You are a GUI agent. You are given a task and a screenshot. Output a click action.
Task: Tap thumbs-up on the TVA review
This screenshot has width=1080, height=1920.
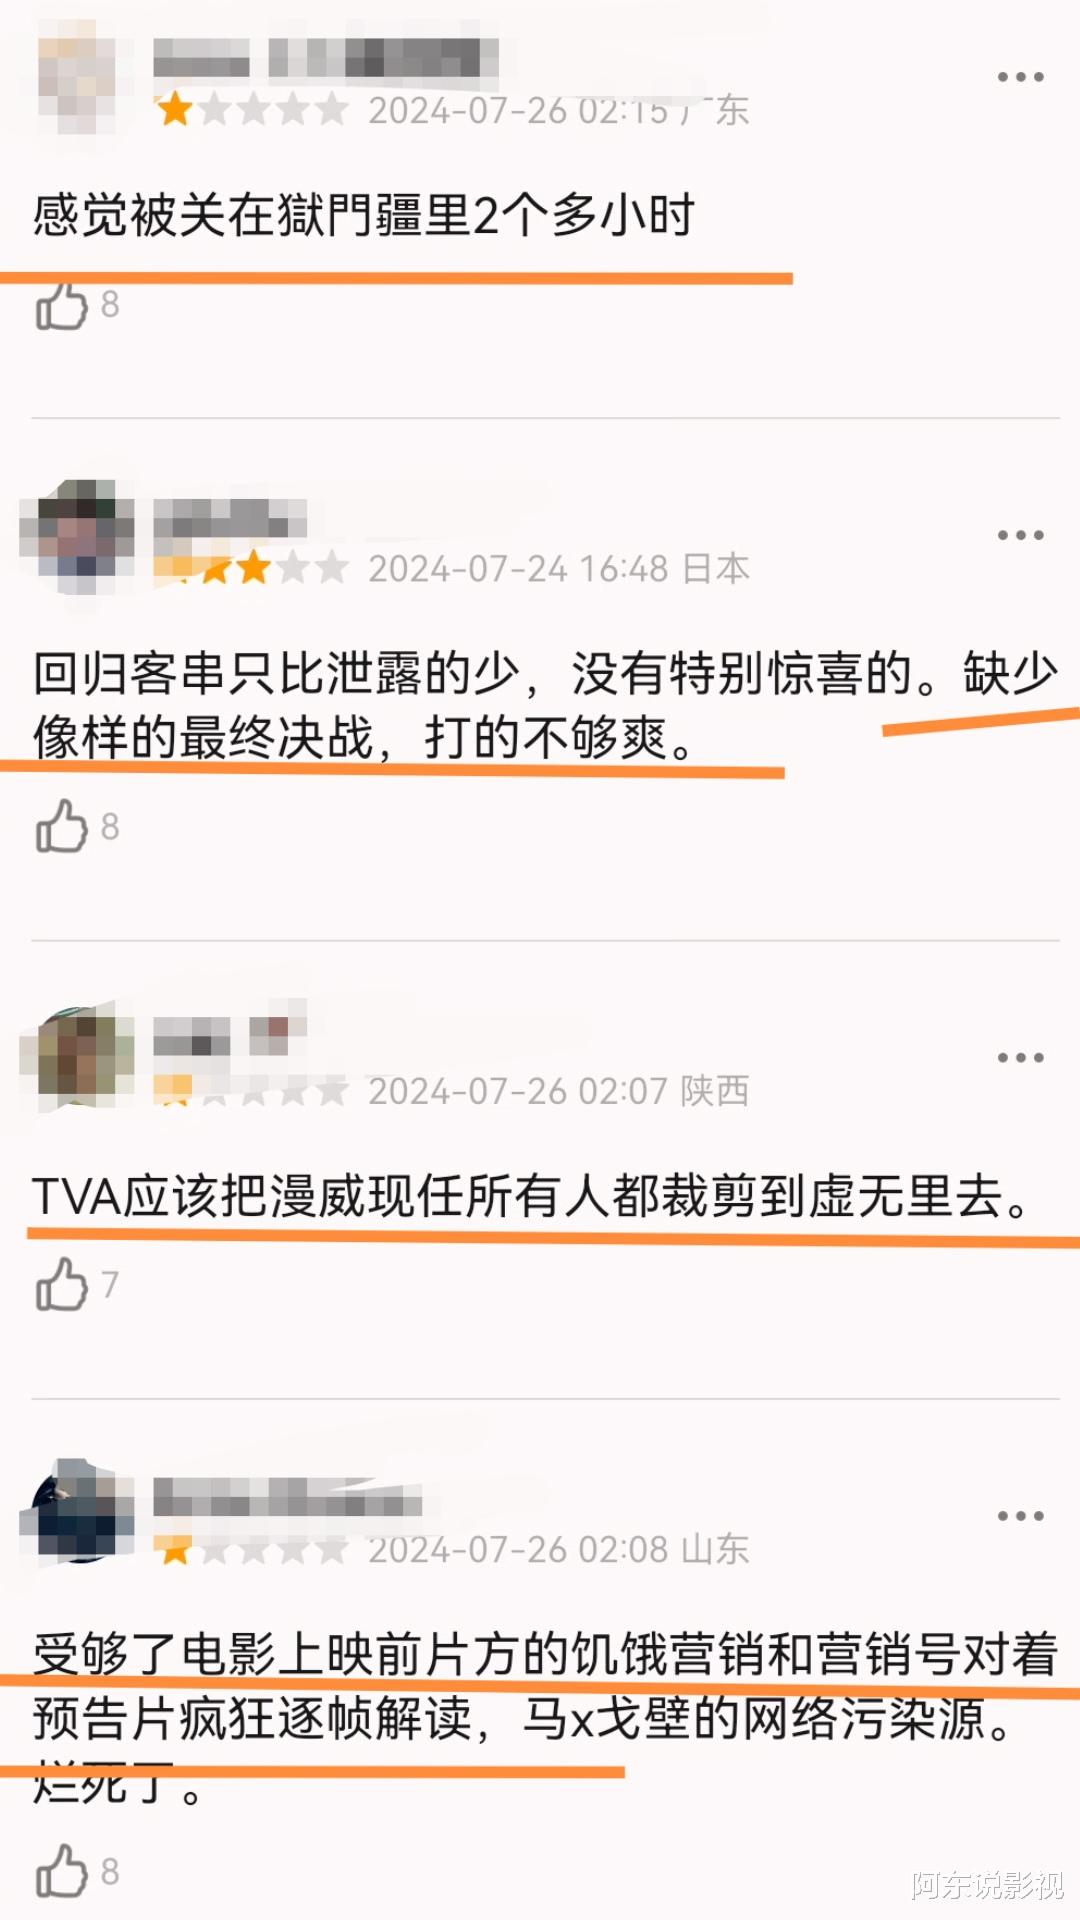pyautogui.click(x=62, y=1284)
